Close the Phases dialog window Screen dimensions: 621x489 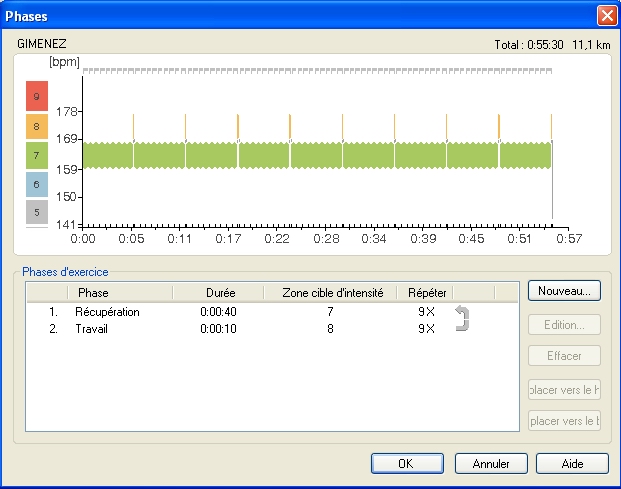pyautogui.click(x=606, y=16)
